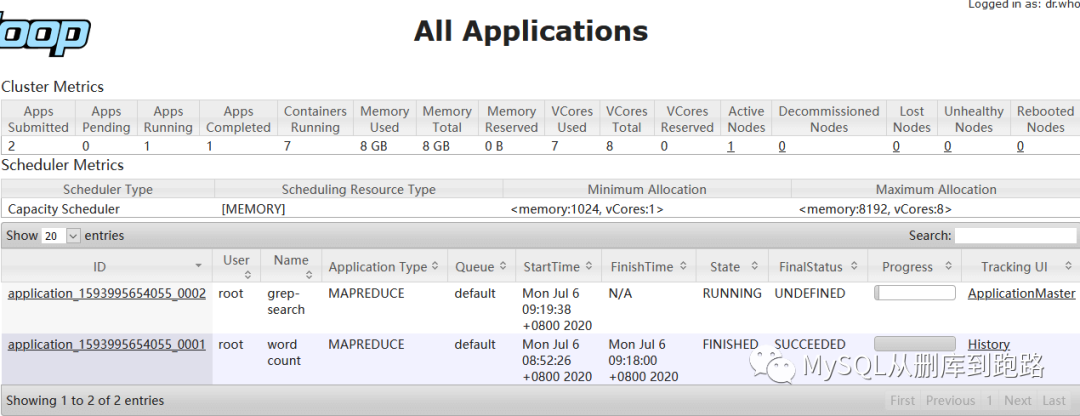
Task: Open the ApplicationMaster tracking link
Action: pos(1021,294)
